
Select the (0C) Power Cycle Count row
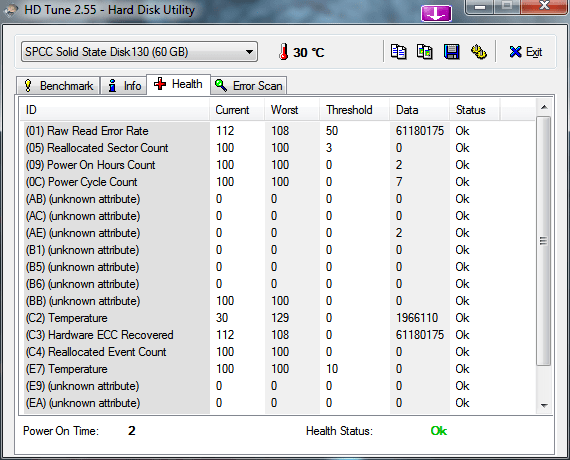279,182
